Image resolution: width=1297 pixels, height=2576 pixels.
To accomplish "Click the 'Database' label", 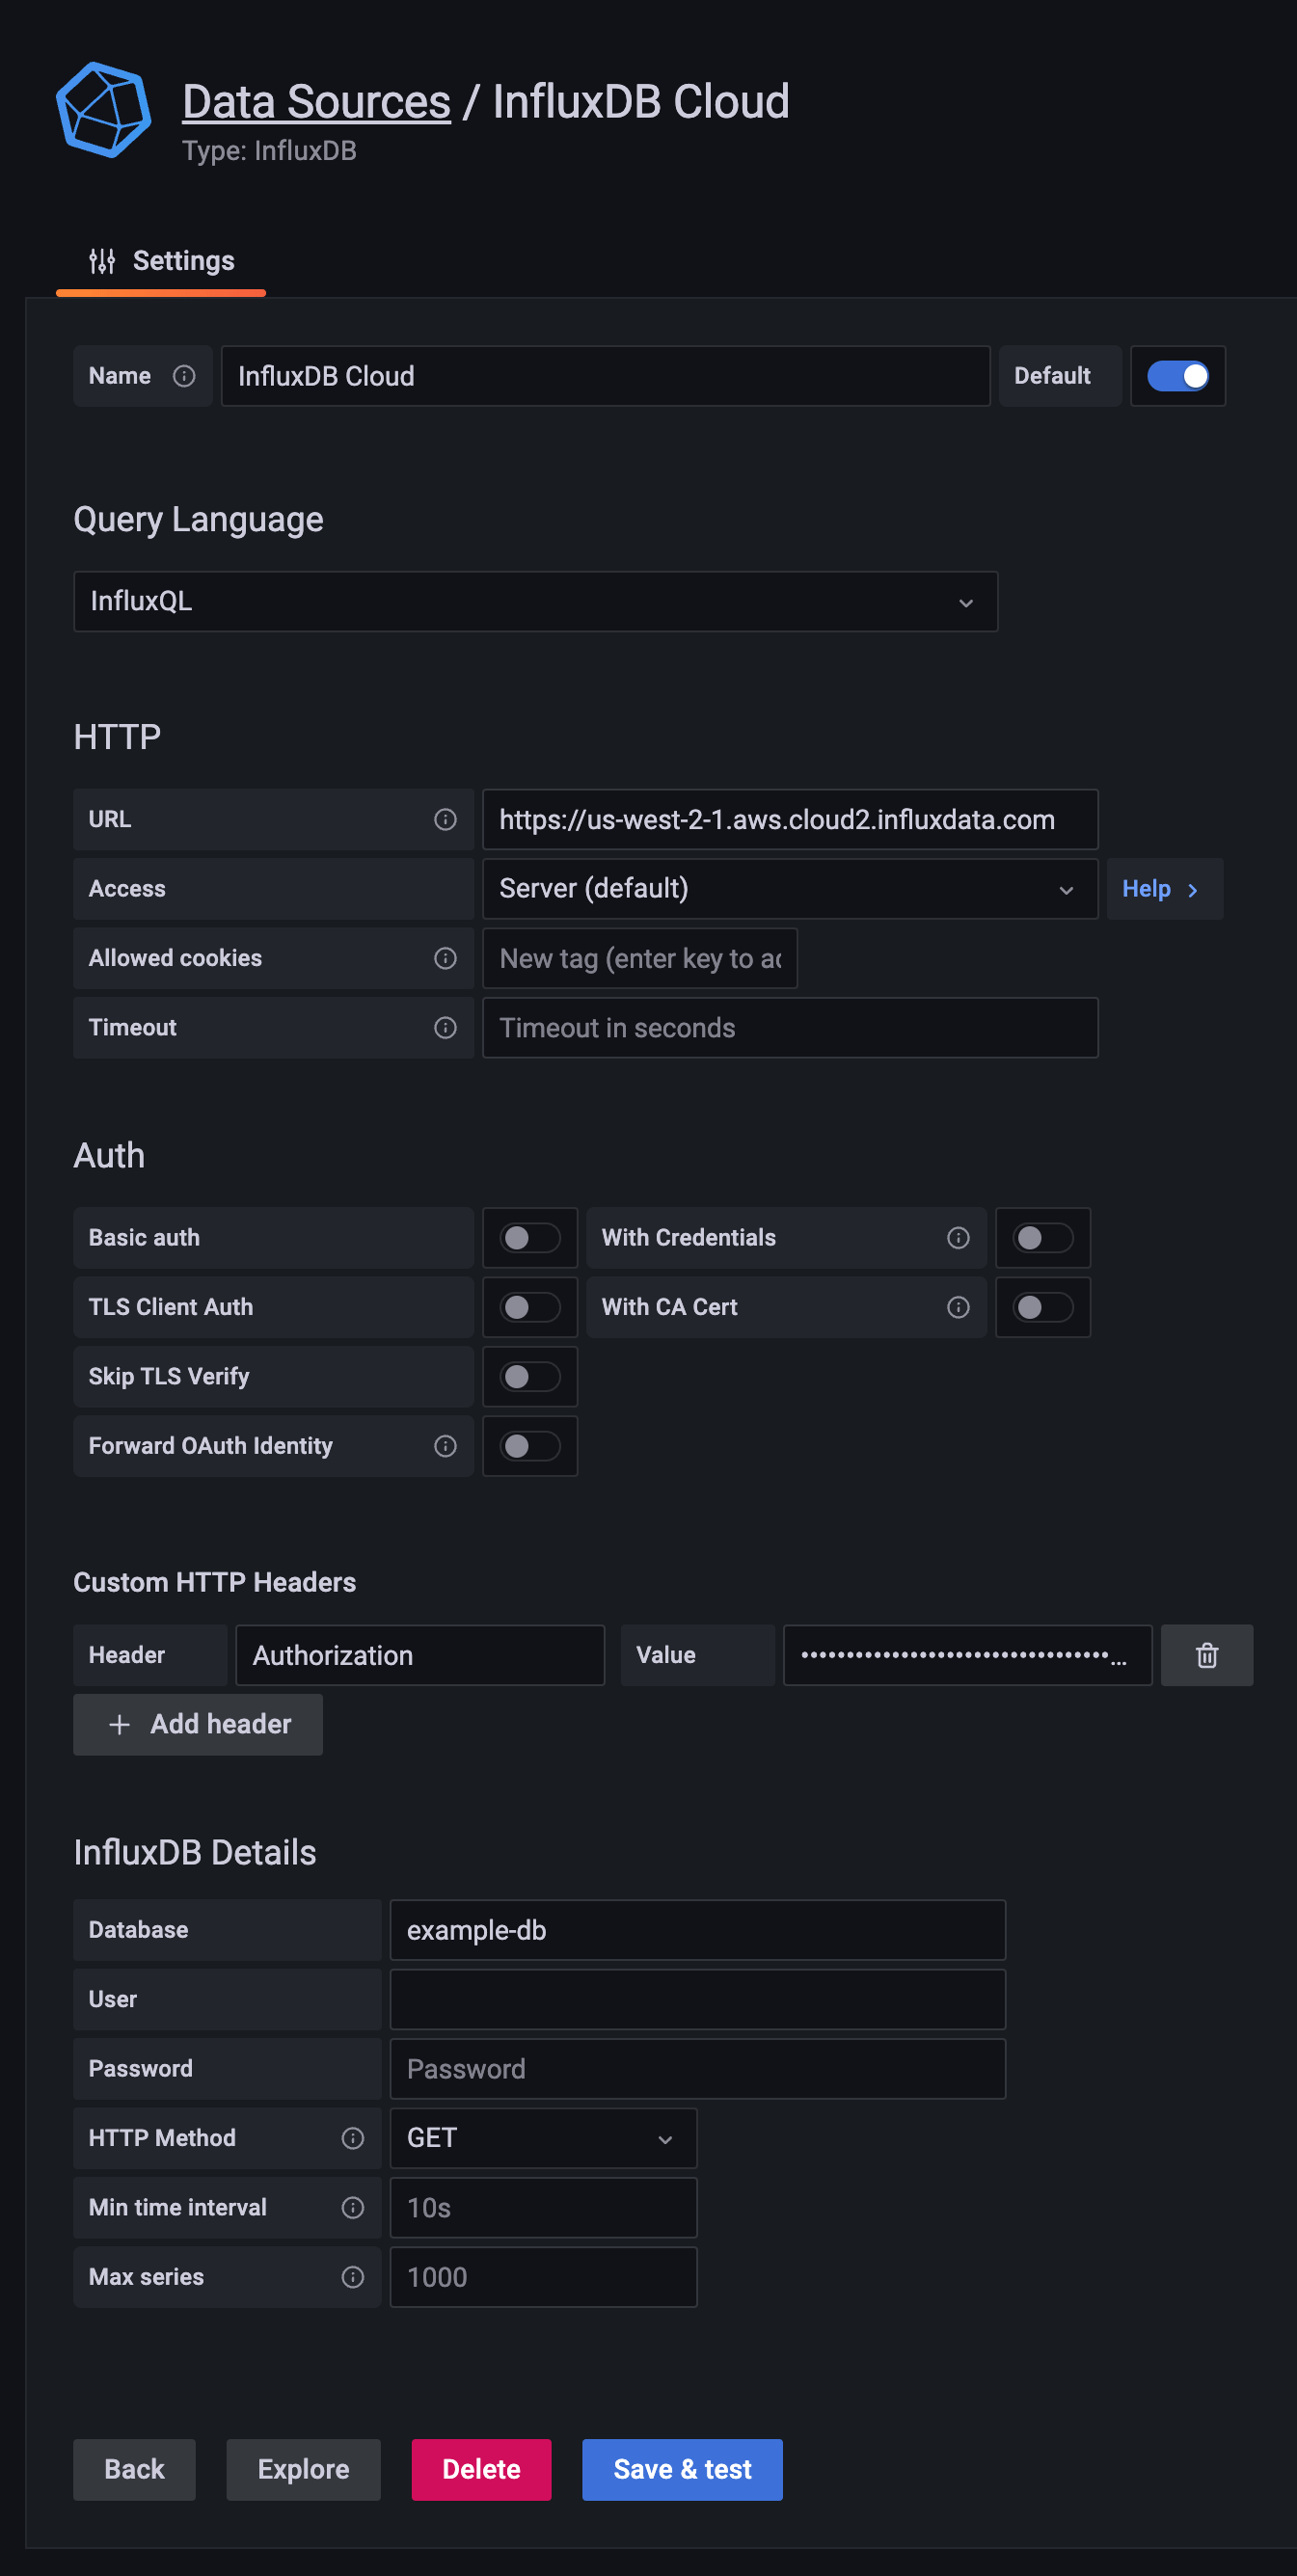I will tap(138, 1930).
